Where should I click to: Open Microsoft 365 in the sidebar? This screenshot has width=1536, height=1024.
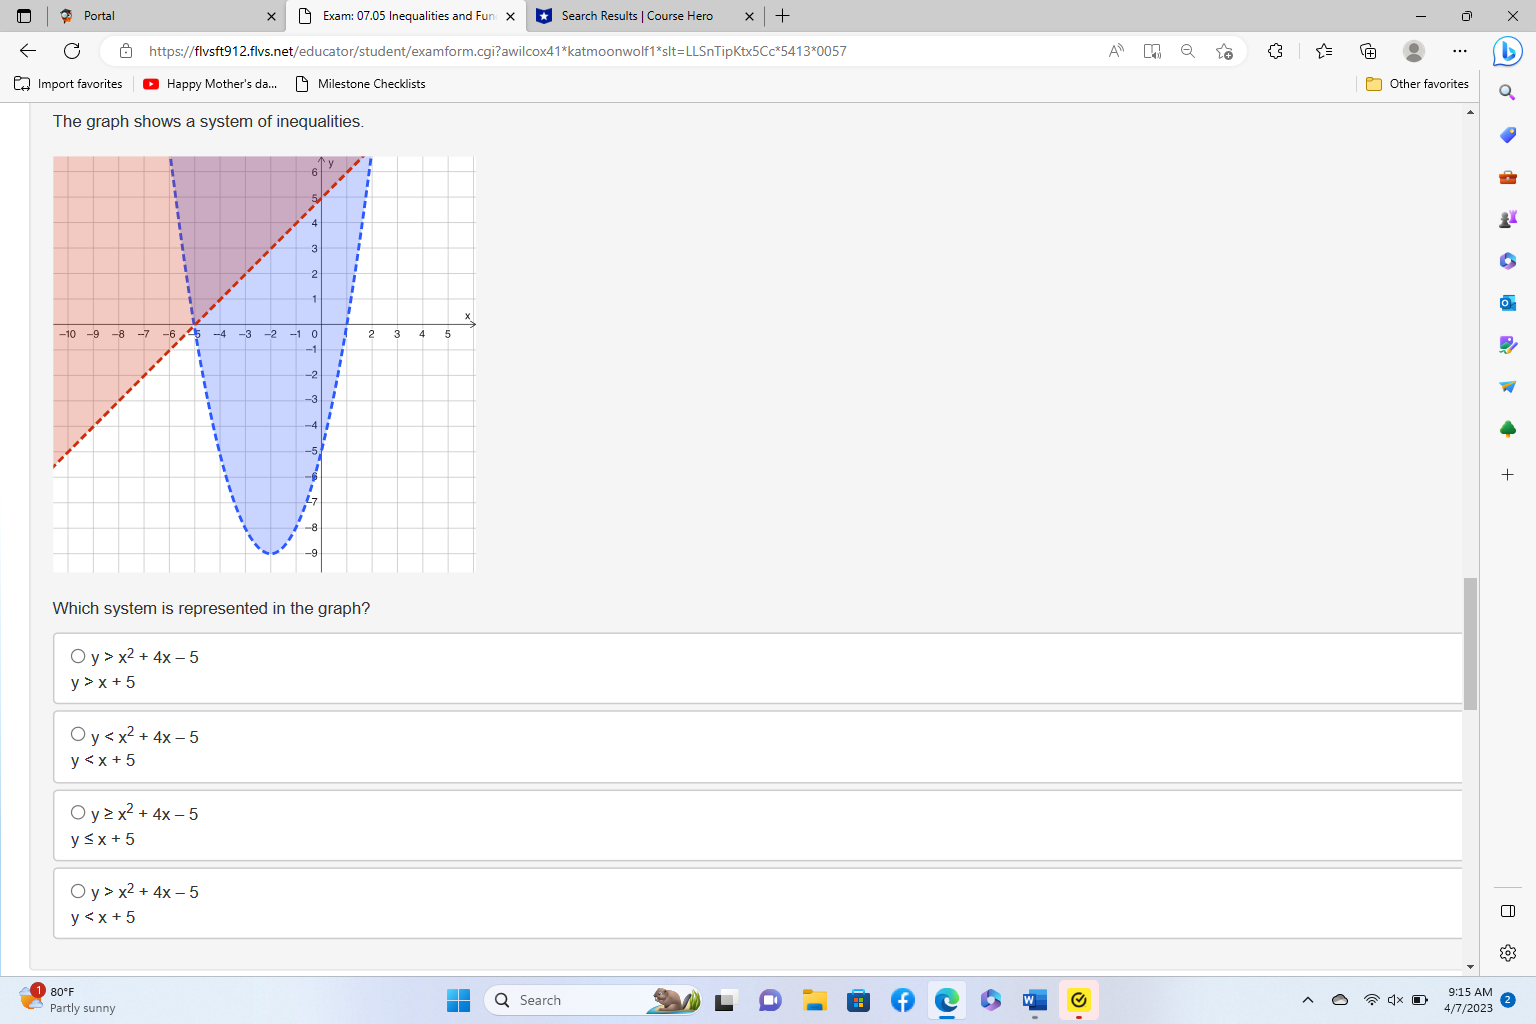pyautogui.click(x=1508, y=261)
